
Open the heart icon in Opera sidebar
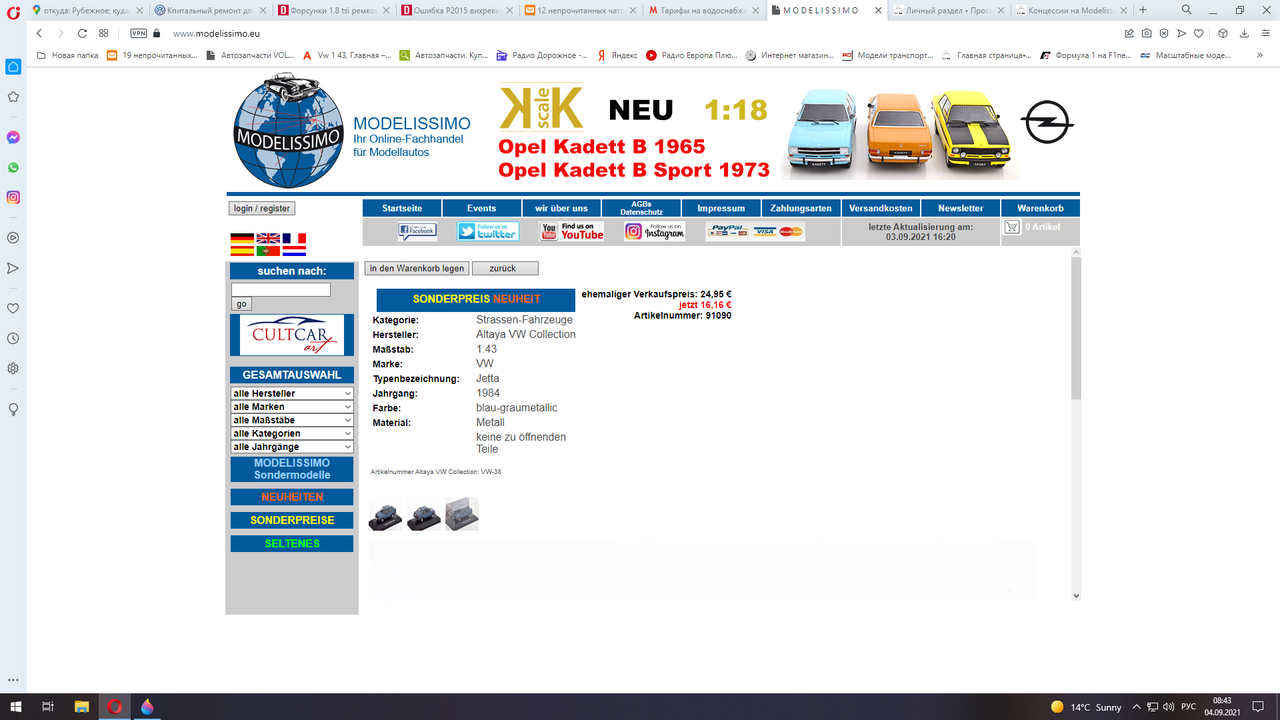tap(13, 308)
